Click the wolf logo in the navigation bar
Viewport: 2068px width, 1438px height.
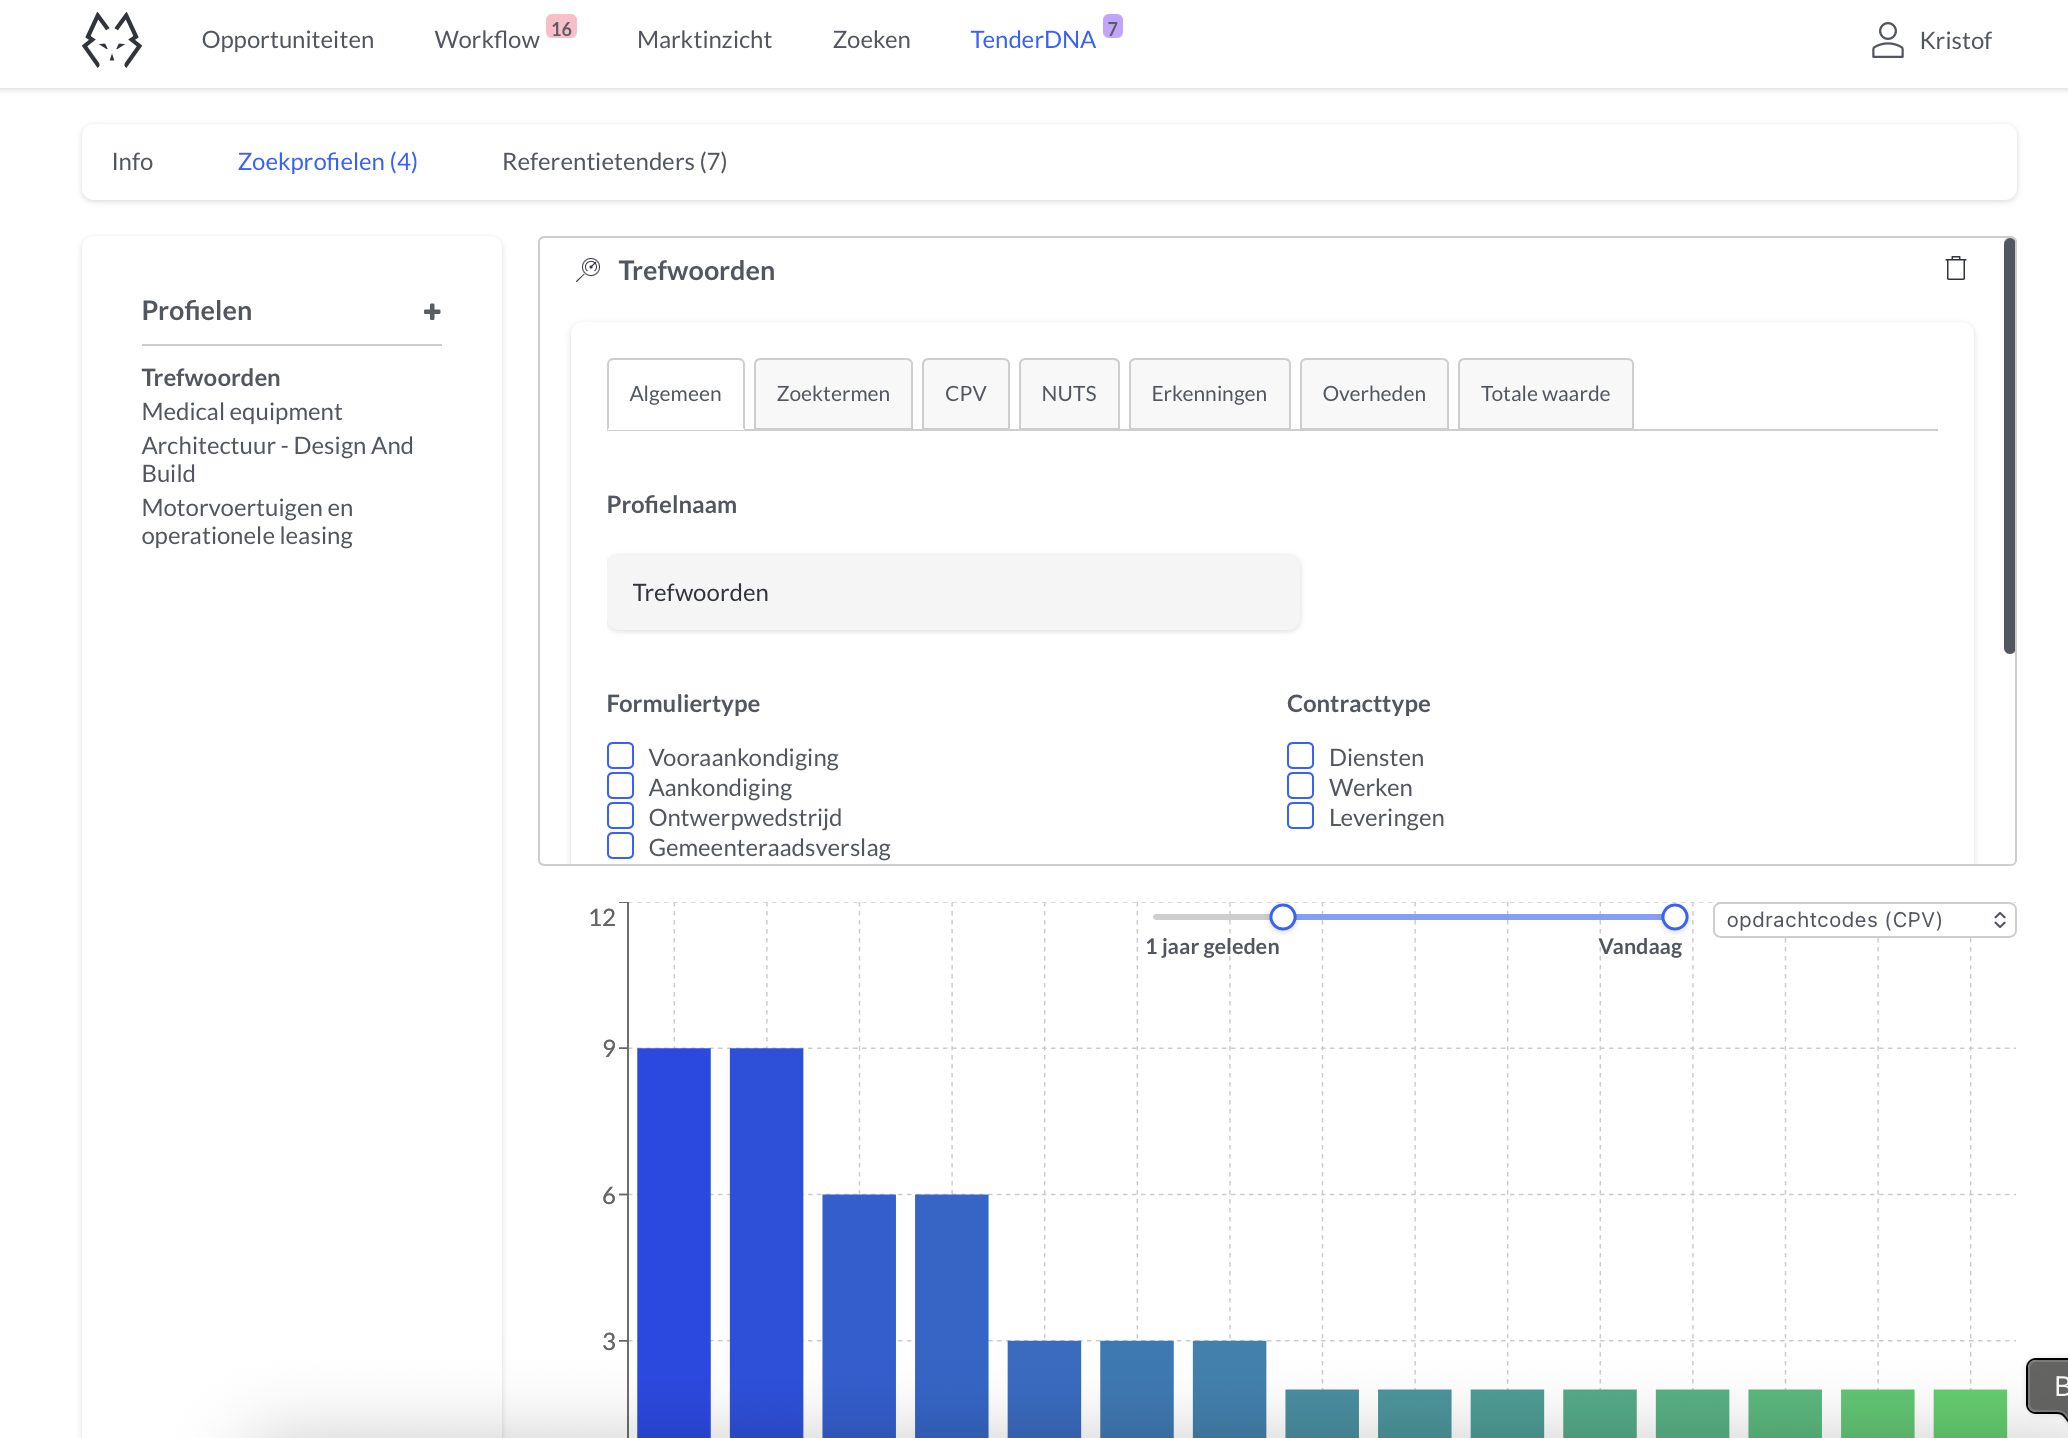coord(111,40)
